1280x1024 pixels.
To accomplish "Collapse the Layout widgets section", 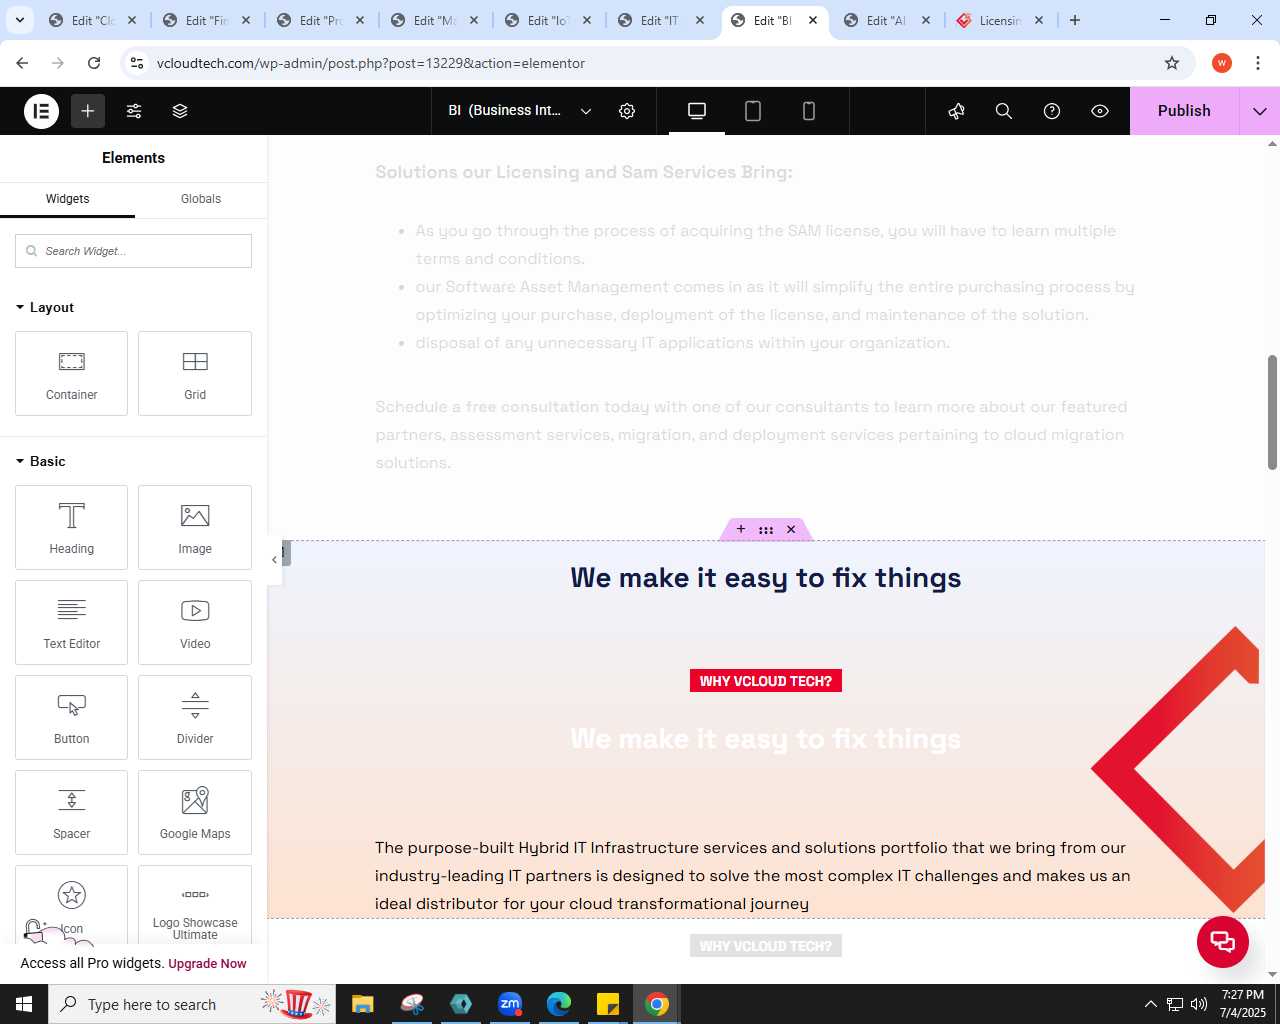I will pos(45,307).
